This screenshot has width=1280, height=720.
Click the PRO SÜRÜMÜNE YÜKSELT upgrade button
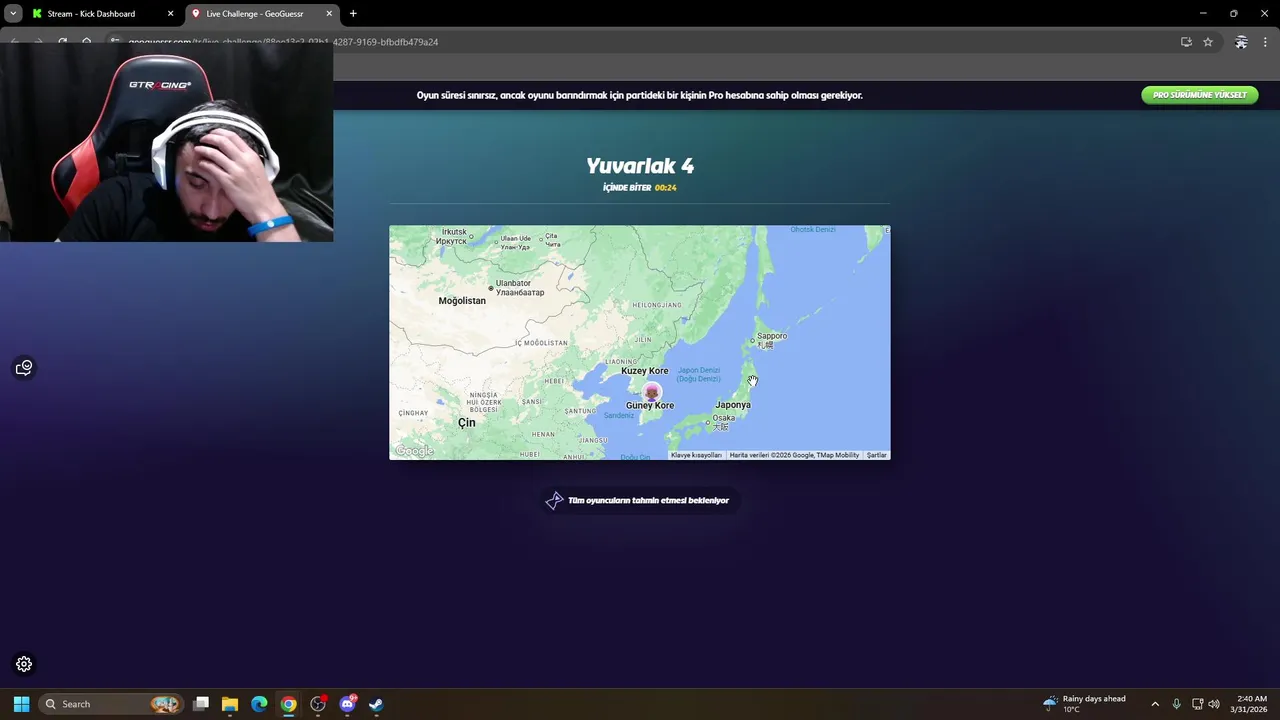coord(1199,95)
